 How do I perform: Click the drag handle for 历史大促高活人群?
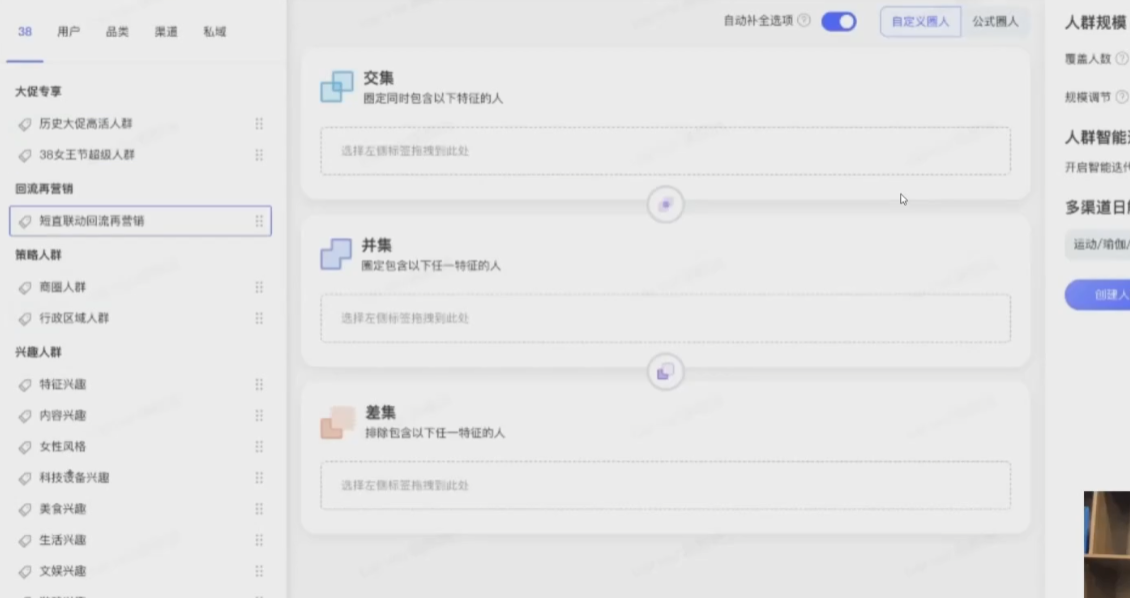point(259,124)
